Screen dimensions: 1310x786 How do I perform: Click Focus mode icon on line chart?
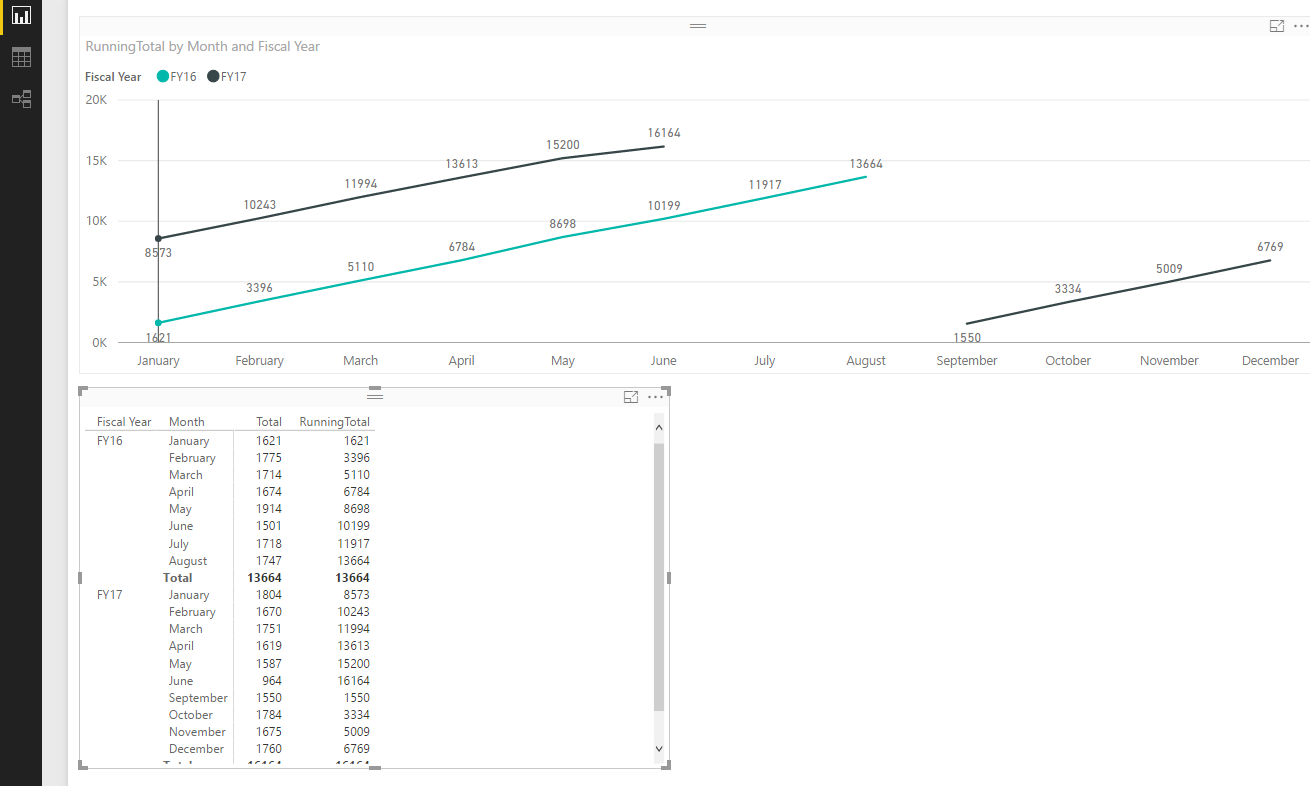tap(1276, 26)
